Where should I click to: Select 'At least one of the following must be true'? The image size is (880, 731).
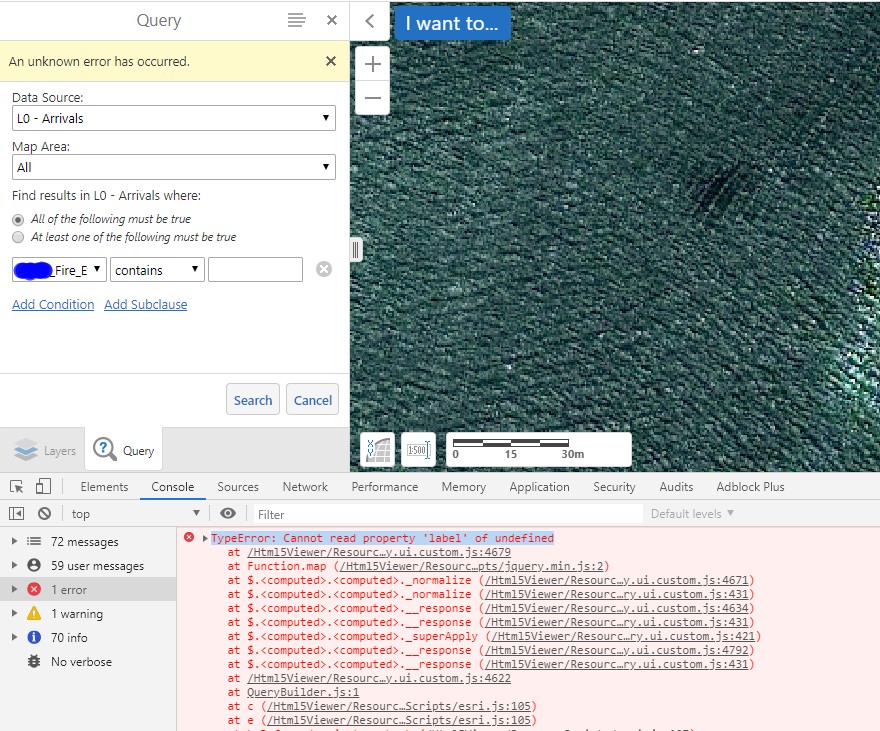click(x=18, y=237)
